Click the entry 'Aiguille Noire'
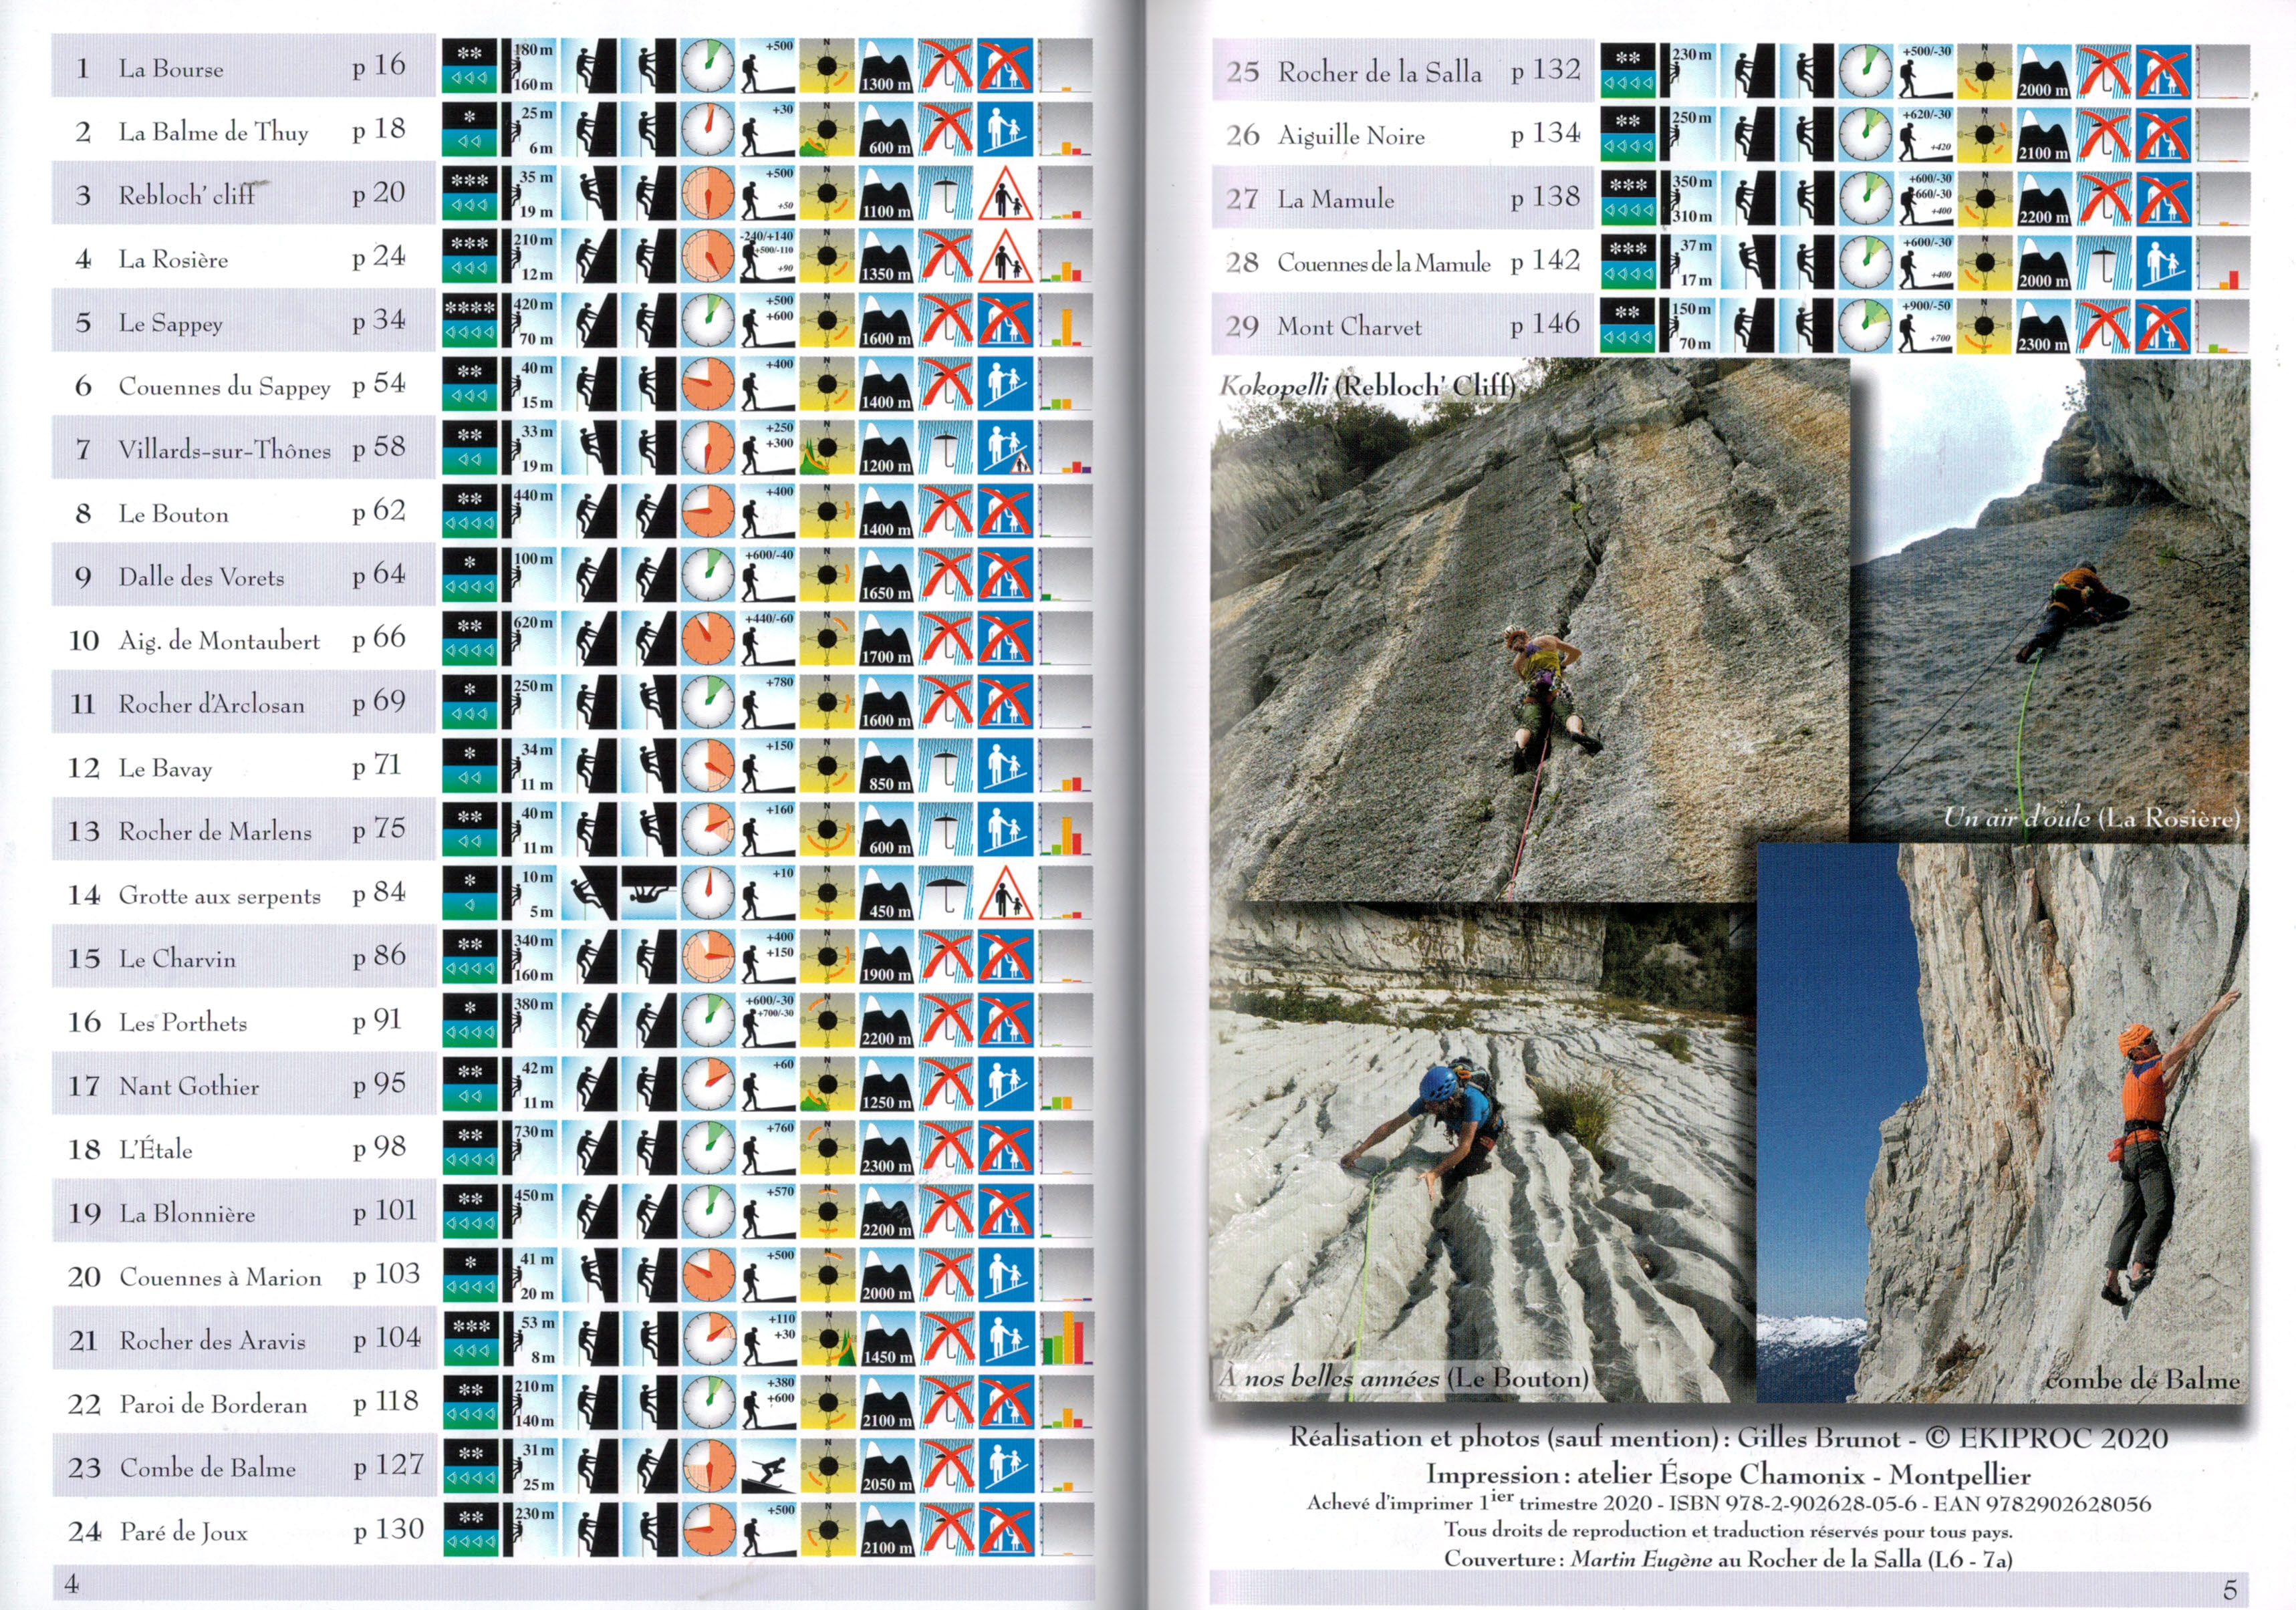Viewport: 2296px width, 1610px height. 1351,136
